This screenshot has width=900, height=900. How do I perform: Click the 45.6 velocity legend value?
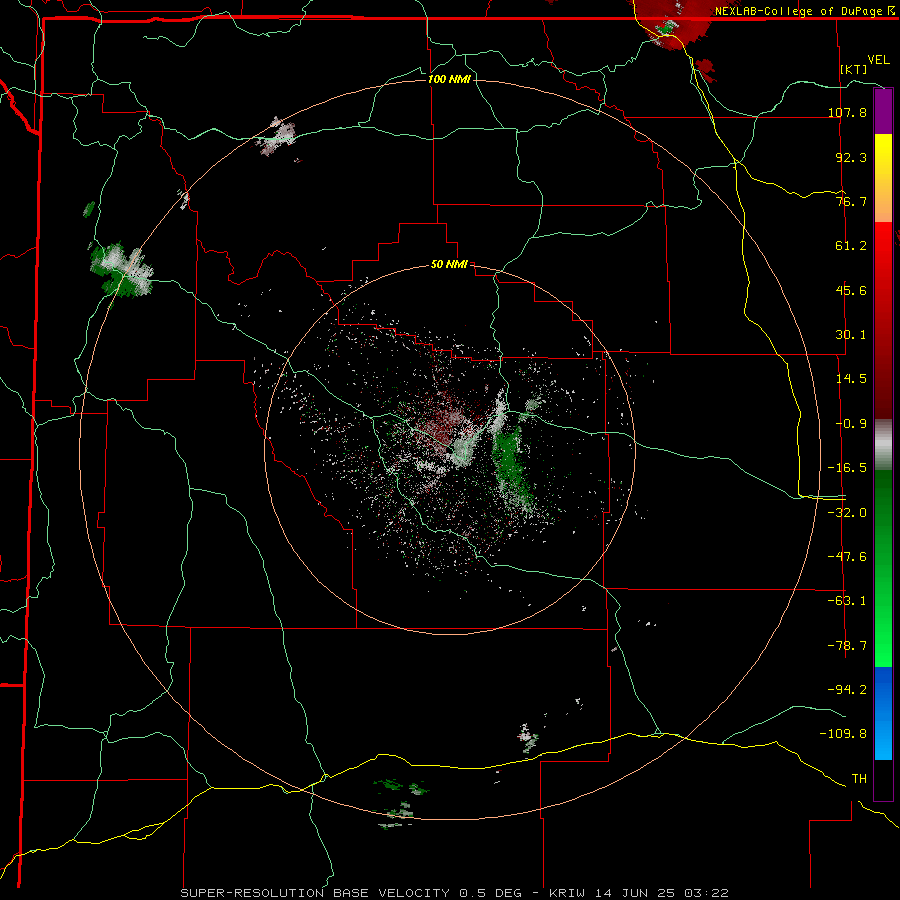tap(851, 290)
